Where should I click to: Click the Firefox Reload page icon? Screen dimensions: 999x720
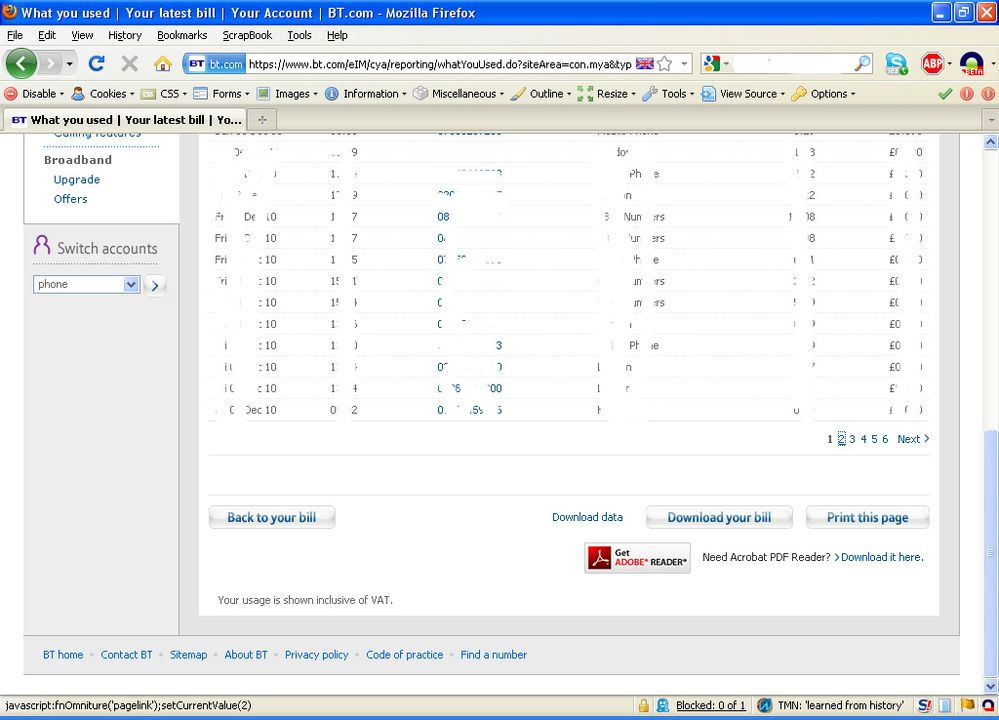point(97,64)
